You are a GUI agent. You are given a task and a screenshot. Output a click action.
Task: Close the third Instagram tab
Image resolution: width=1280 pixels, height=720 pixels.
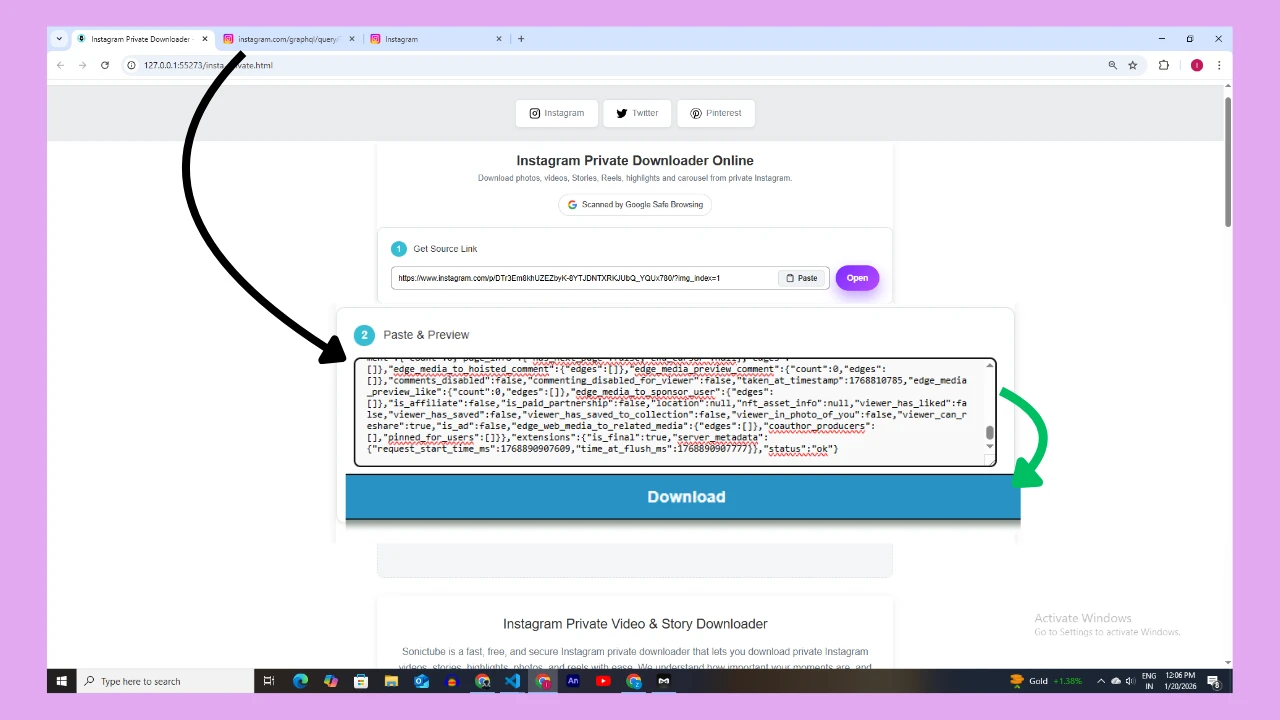pyautogui.click(x=499, y=39)
